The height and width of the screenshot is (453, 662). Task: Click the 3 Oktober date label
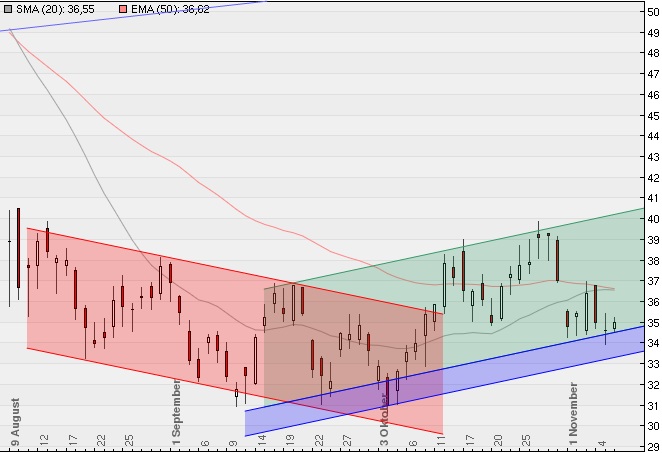384,420
